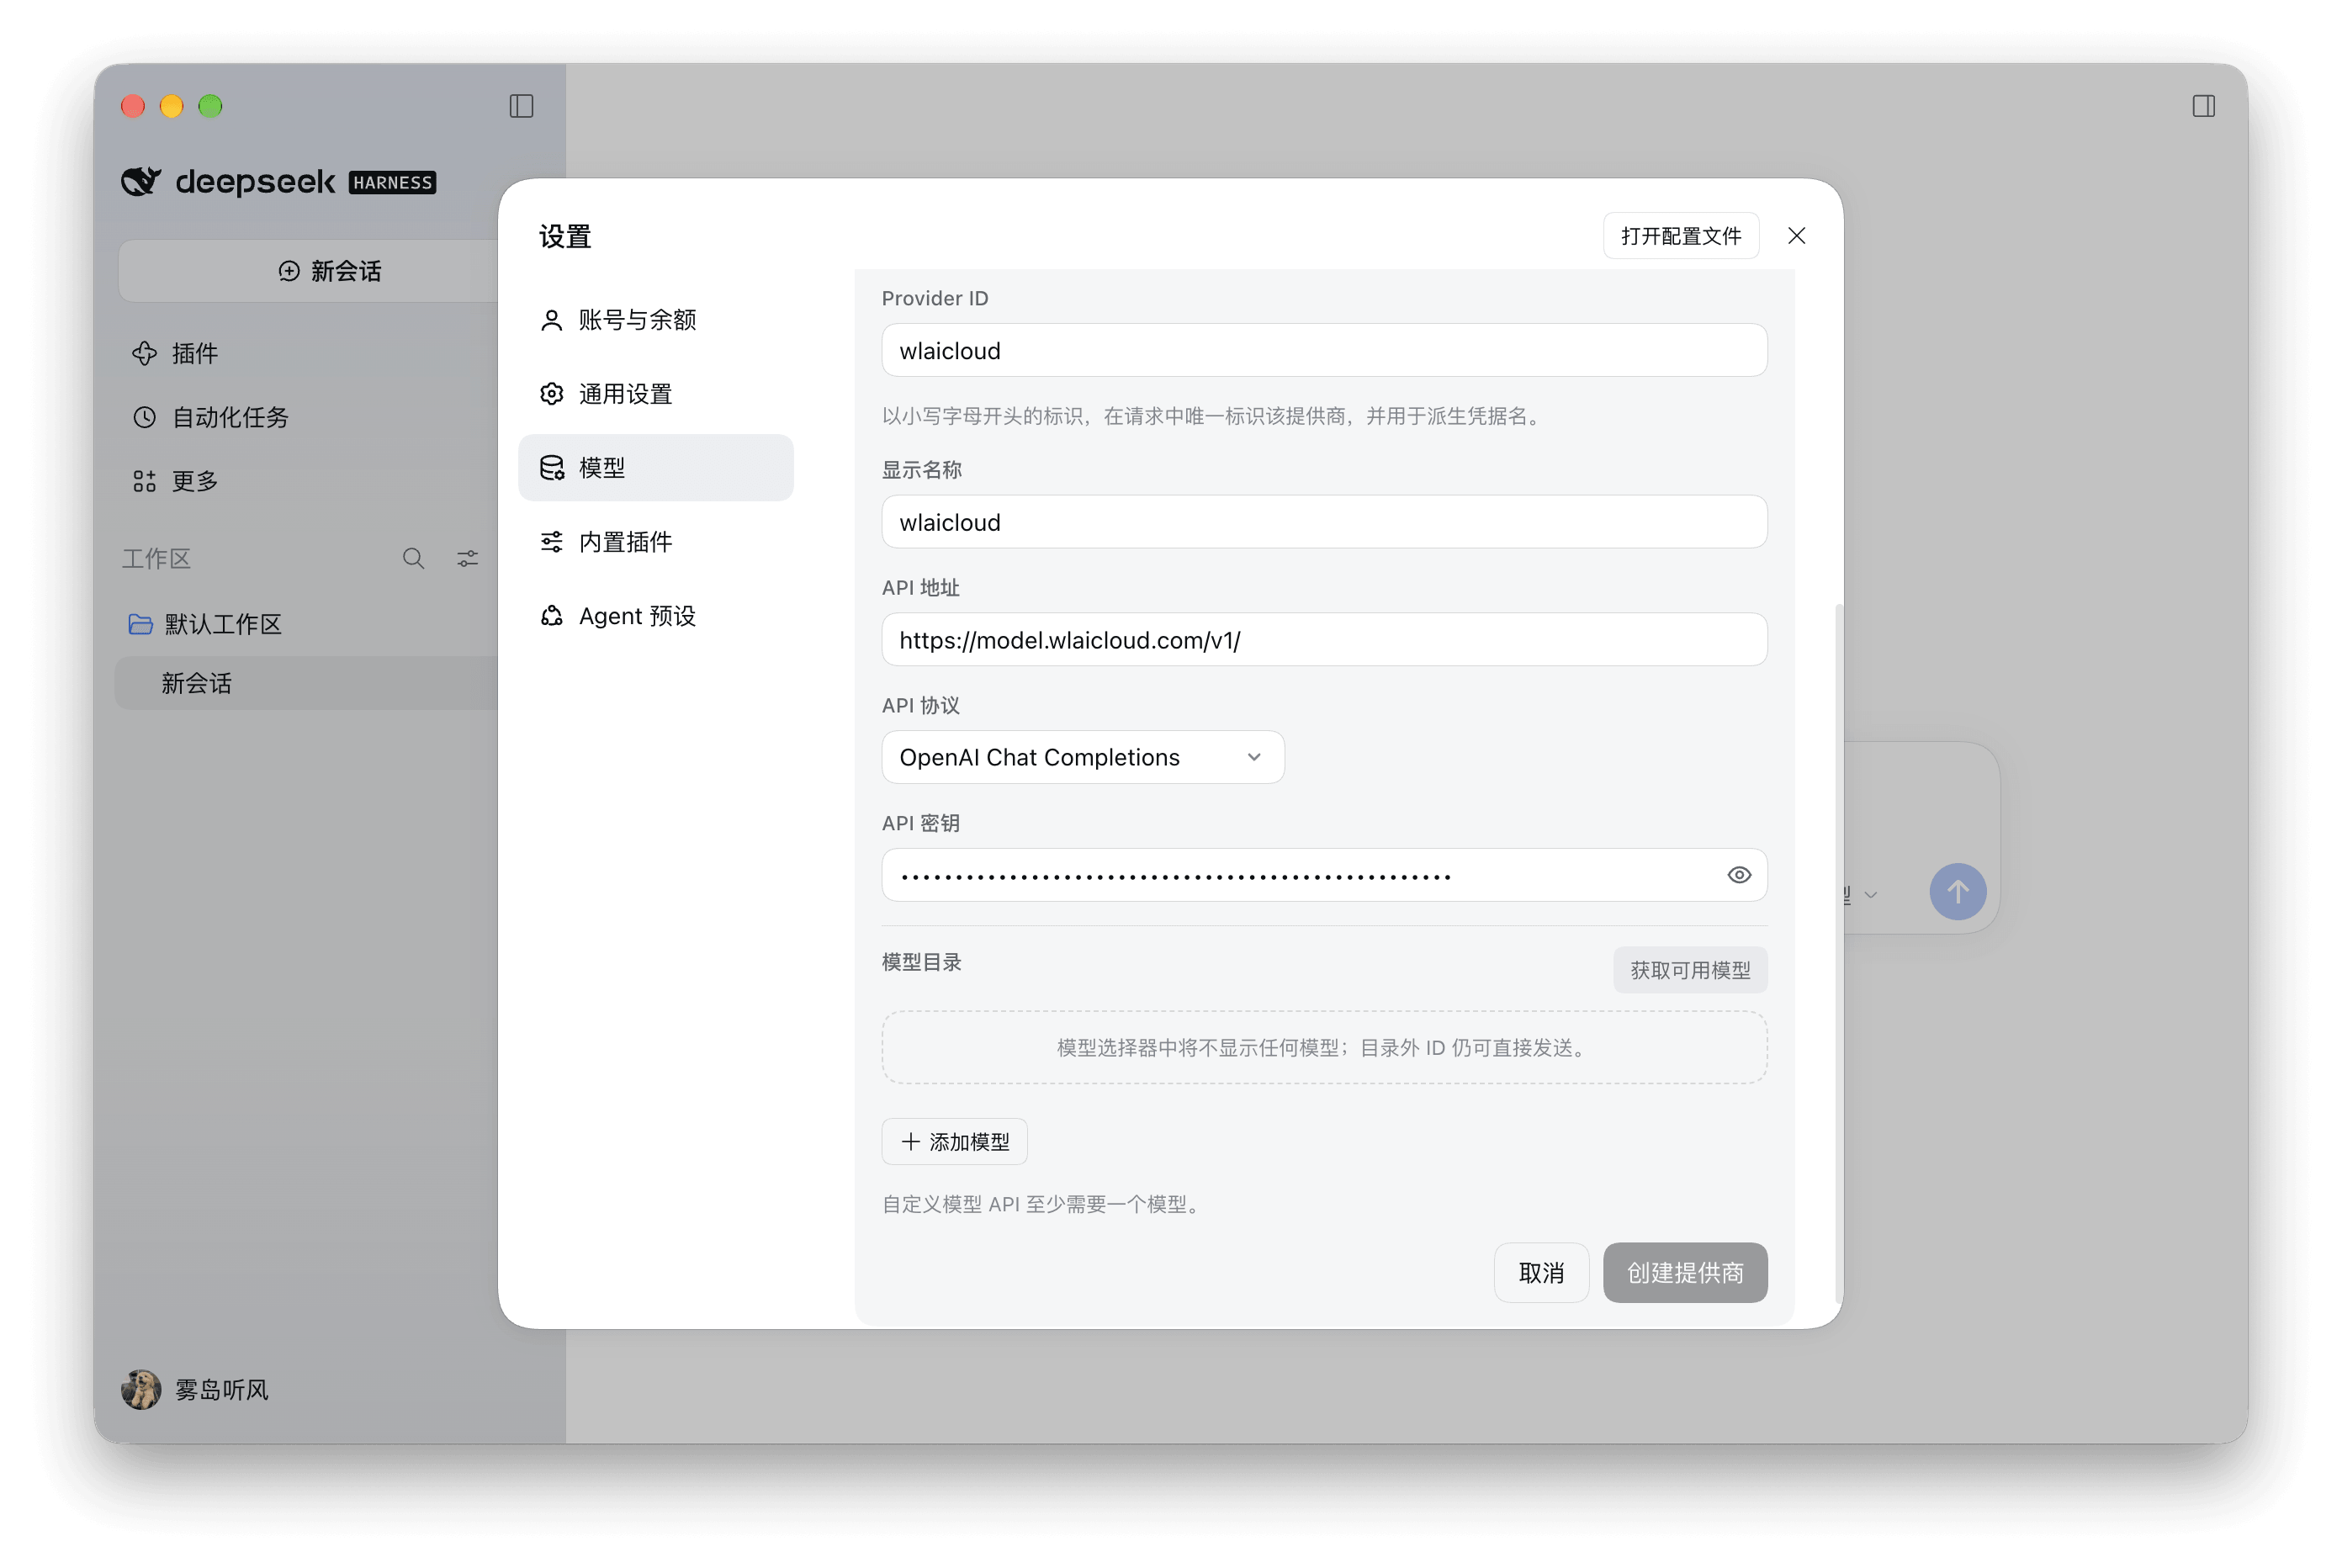
Task: Click the deepseek whale logo
Action: point(141,181)
